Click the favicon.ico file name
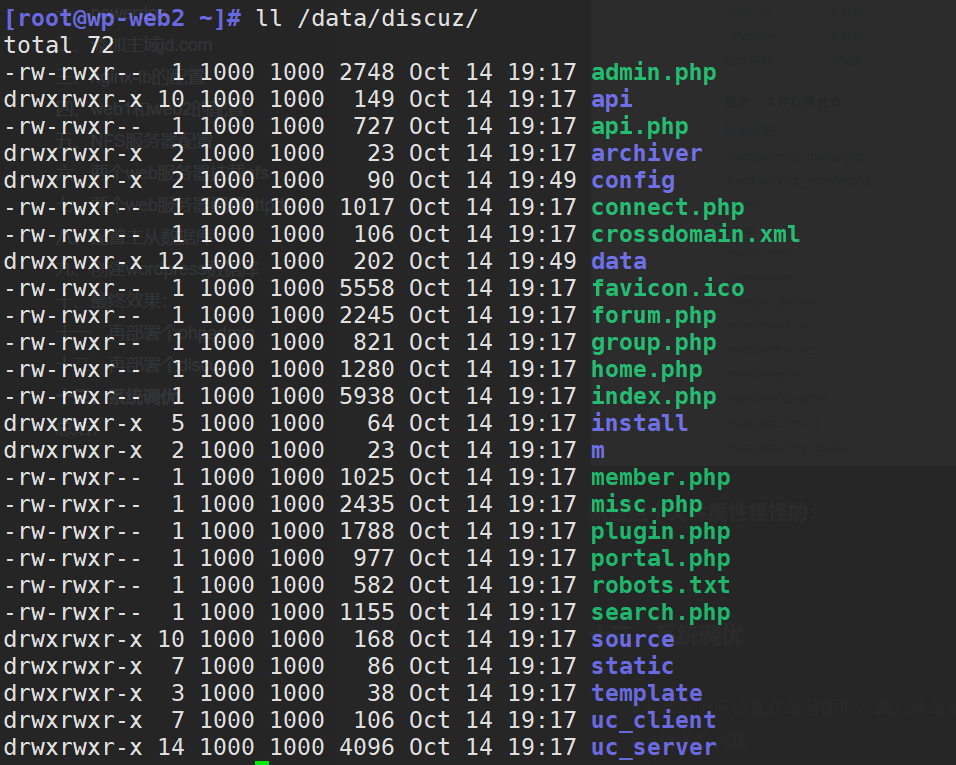This screenshot has width=956, height=765. [668, 288]
